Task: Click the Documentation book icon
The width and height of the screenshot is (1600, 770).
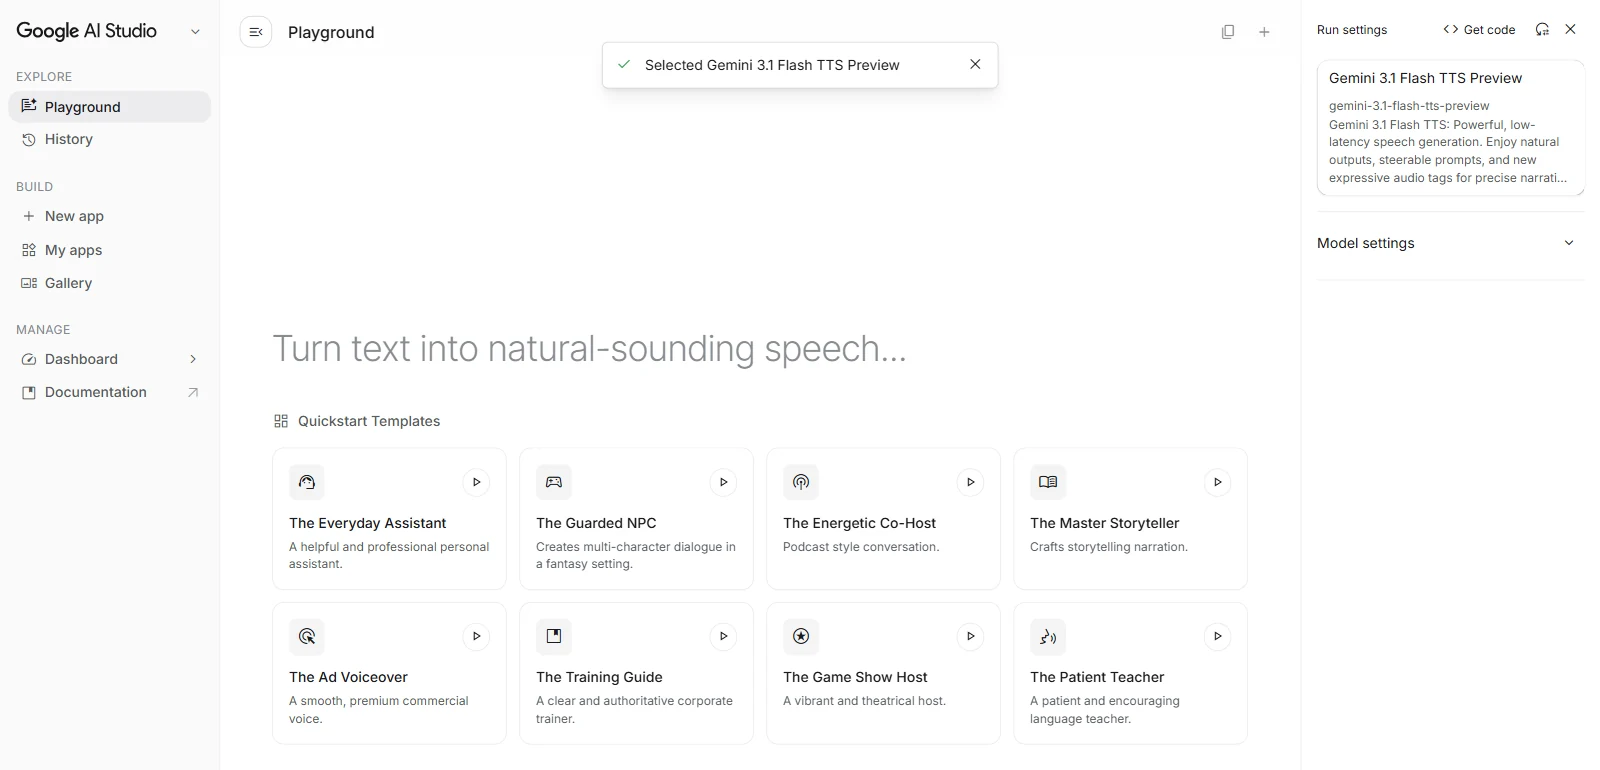Action: [x=29, y=392]
